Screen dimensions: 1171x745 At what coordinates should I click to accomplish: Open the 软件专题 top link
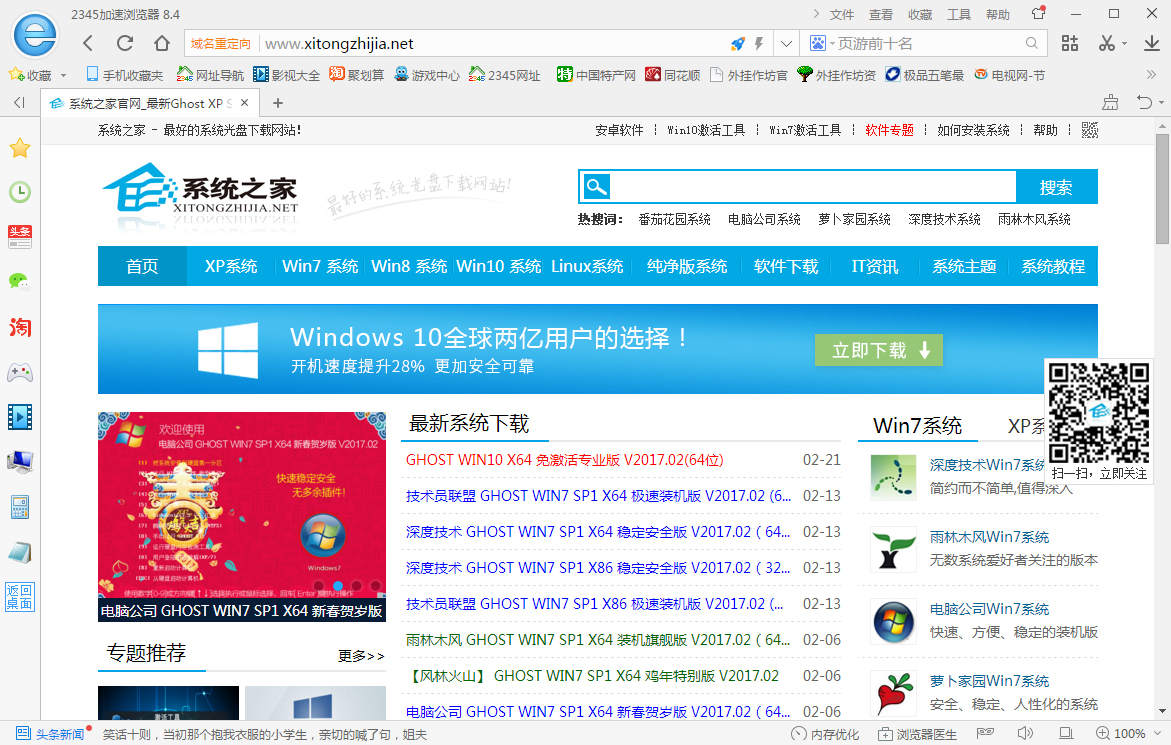(889, 131)
